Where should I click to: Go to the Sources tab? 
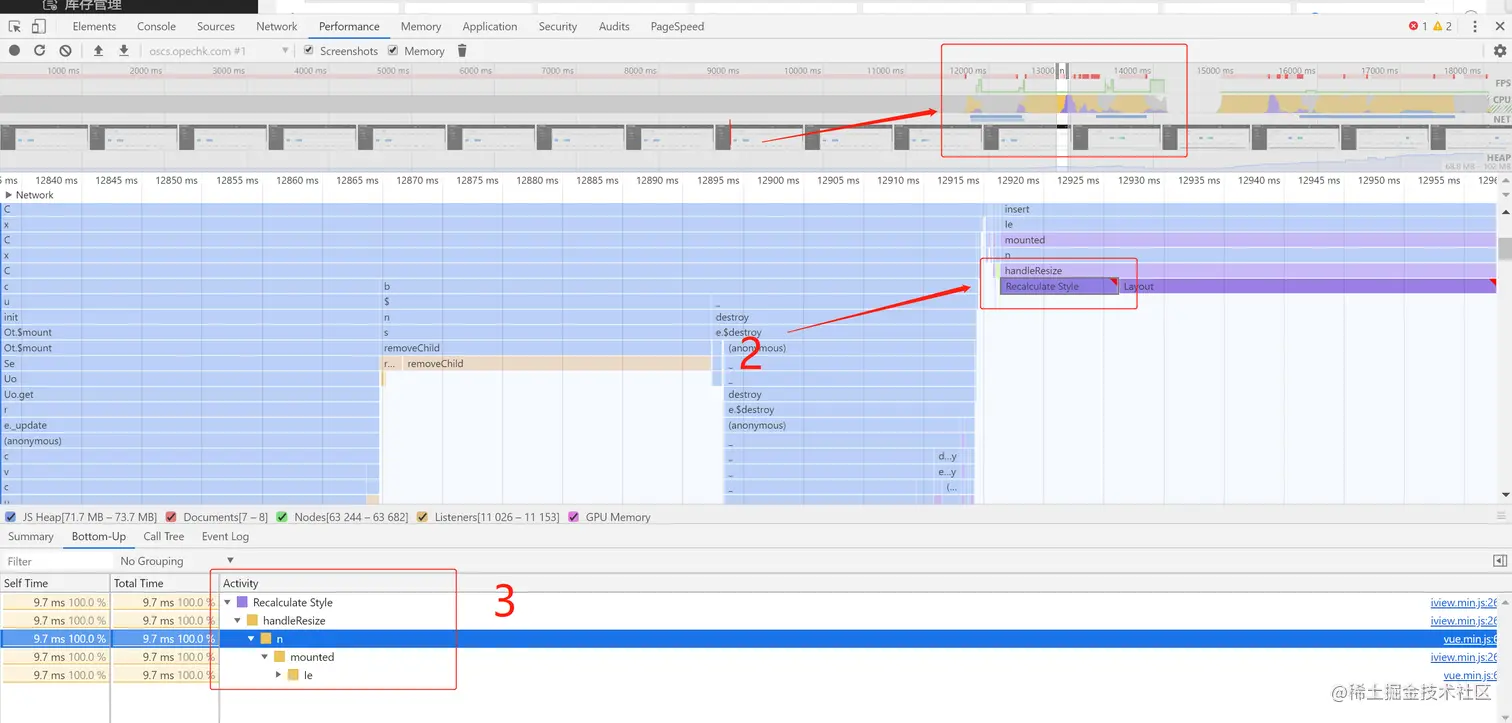(x=216, y=26)
